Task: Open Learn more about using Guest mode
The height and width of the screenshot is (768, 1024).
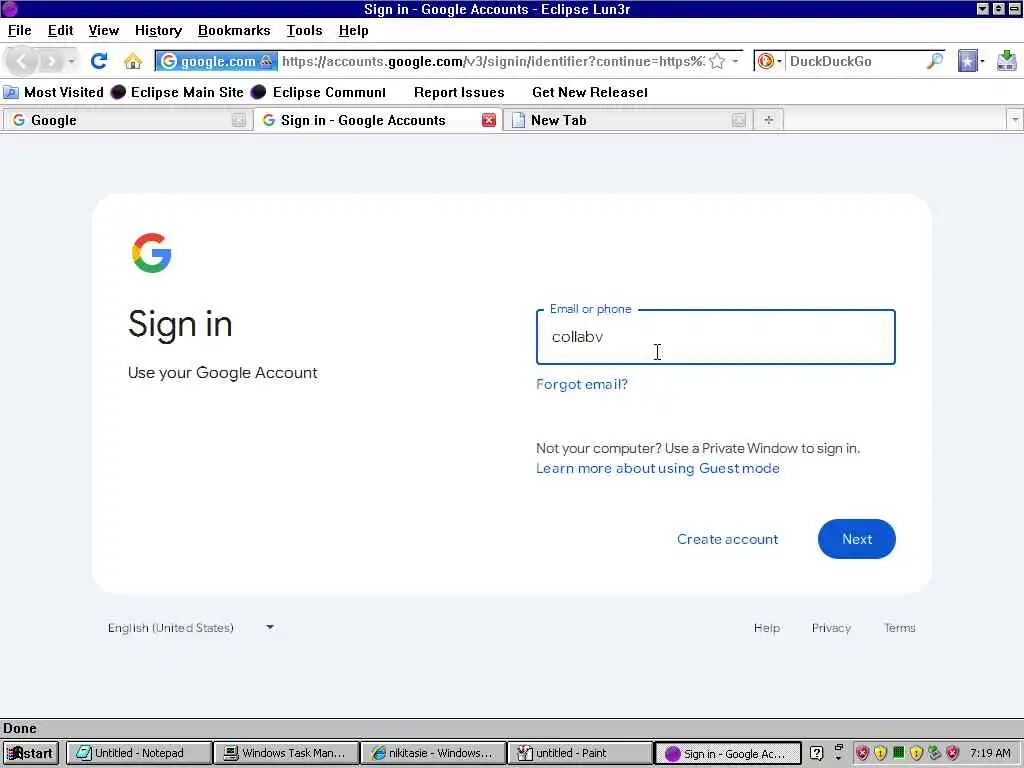Action: pos(658,468)
